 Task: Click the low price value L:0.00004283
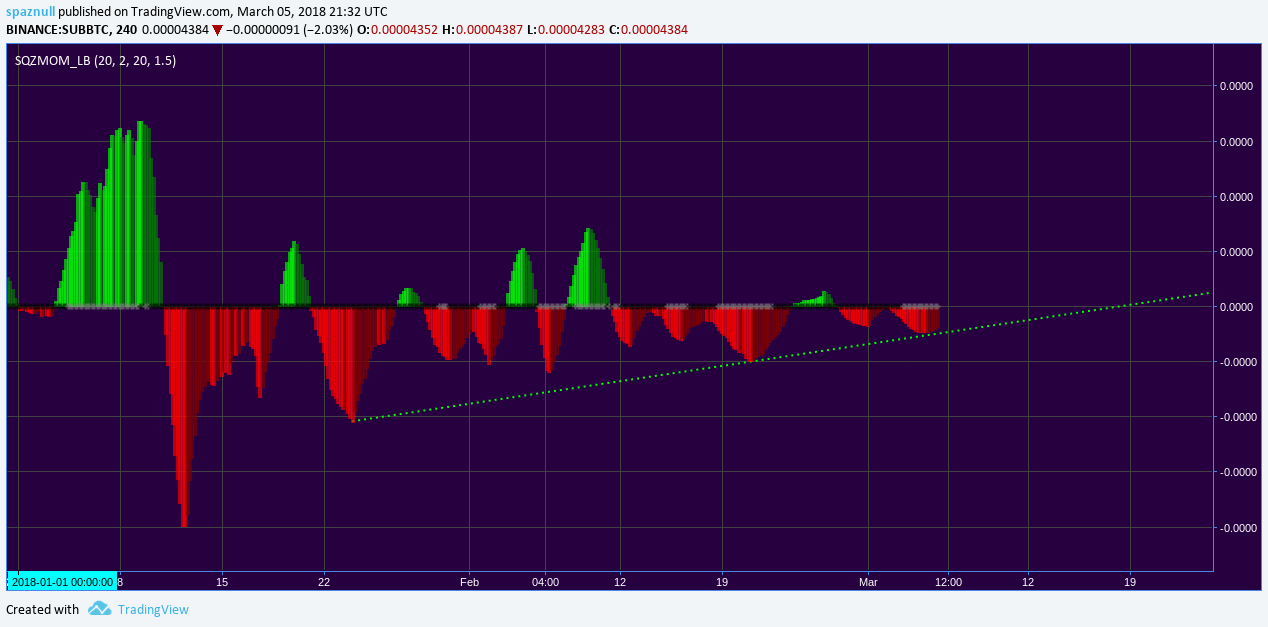565,30
